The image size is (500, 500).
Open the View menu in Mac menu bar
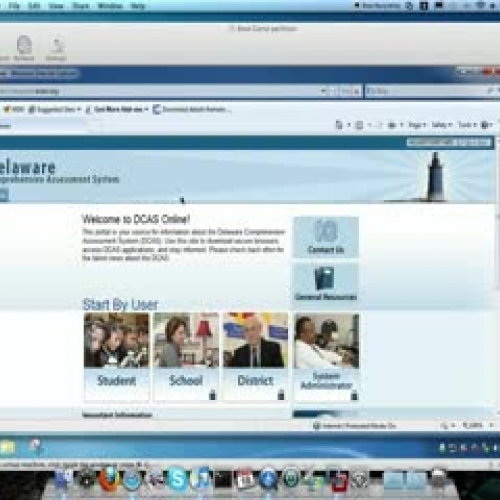click(56, 6)
